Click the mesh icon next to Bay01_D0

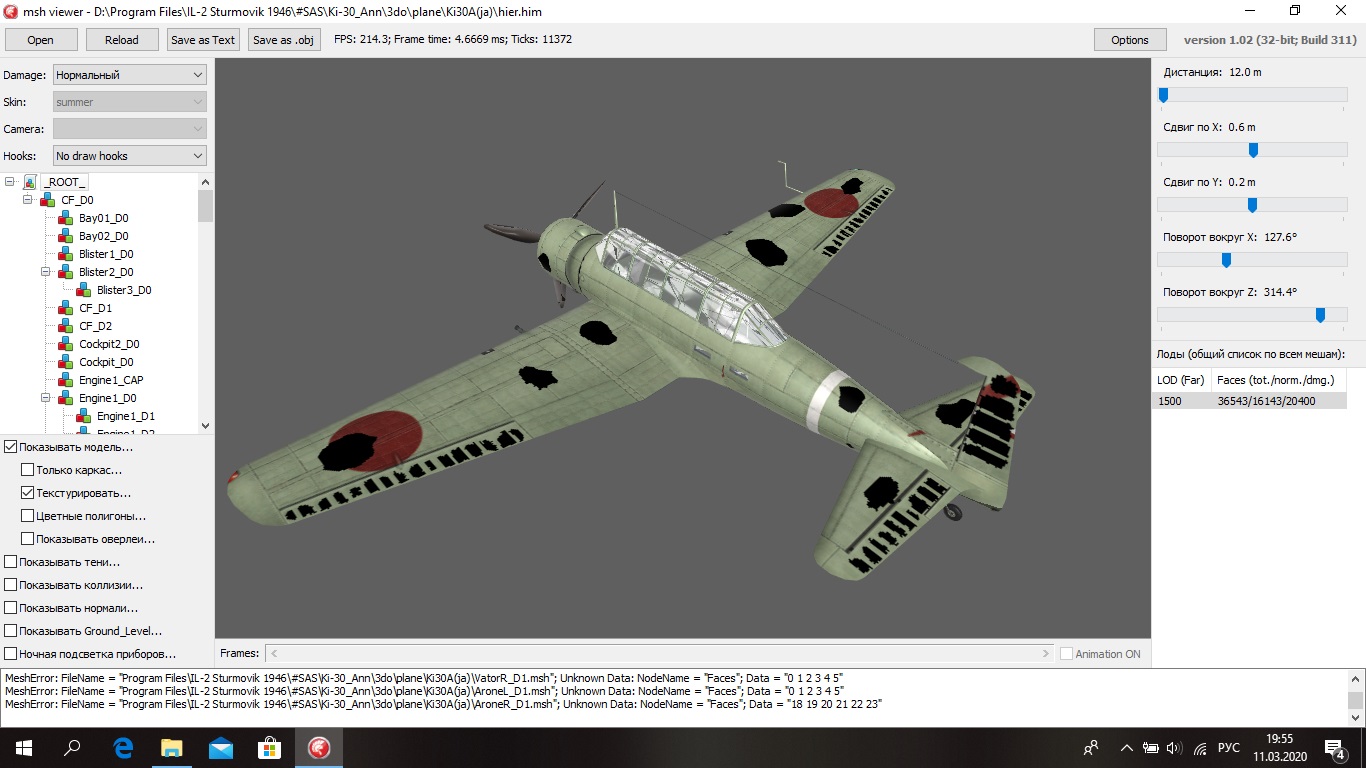65,218
